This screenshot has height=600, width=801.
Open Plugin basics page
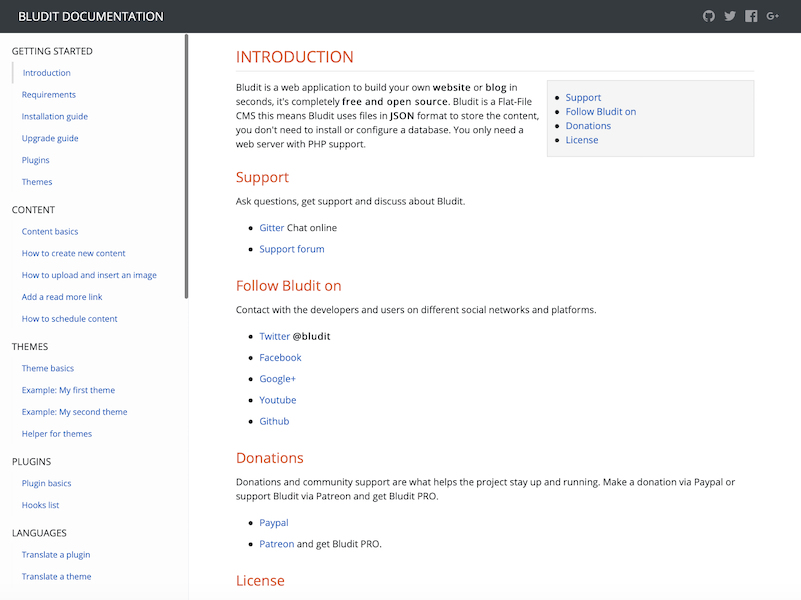tap(46, 483)
